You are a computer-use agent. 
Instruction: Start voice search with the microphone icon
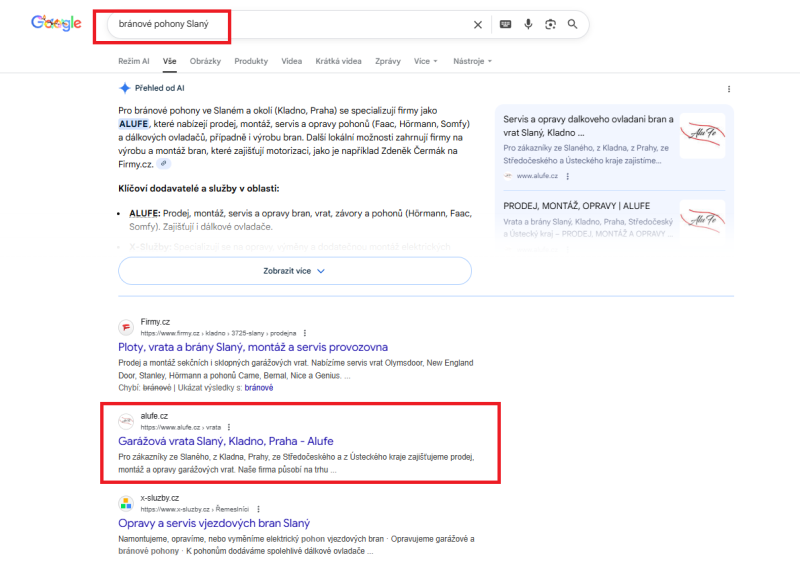pos(528,24)
